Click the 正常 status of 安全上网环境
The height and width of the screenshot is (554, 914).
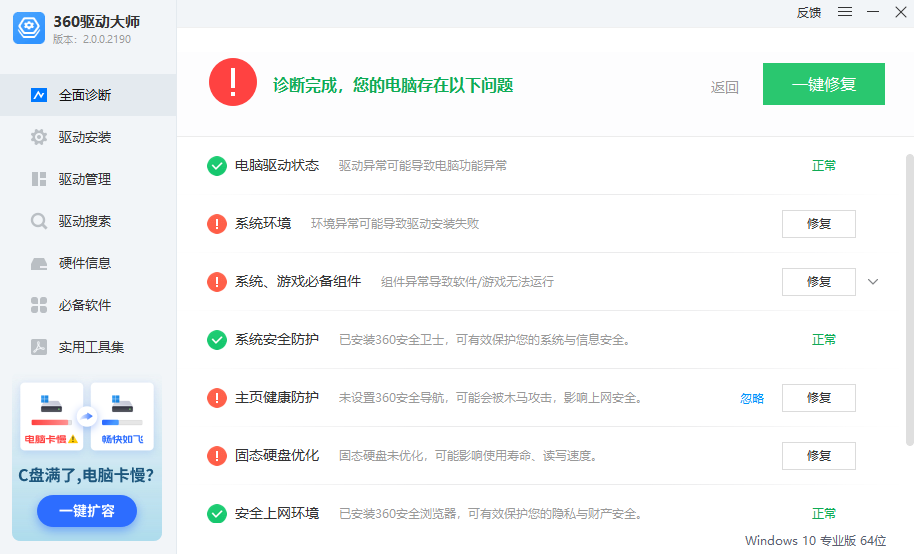[824, 514]
